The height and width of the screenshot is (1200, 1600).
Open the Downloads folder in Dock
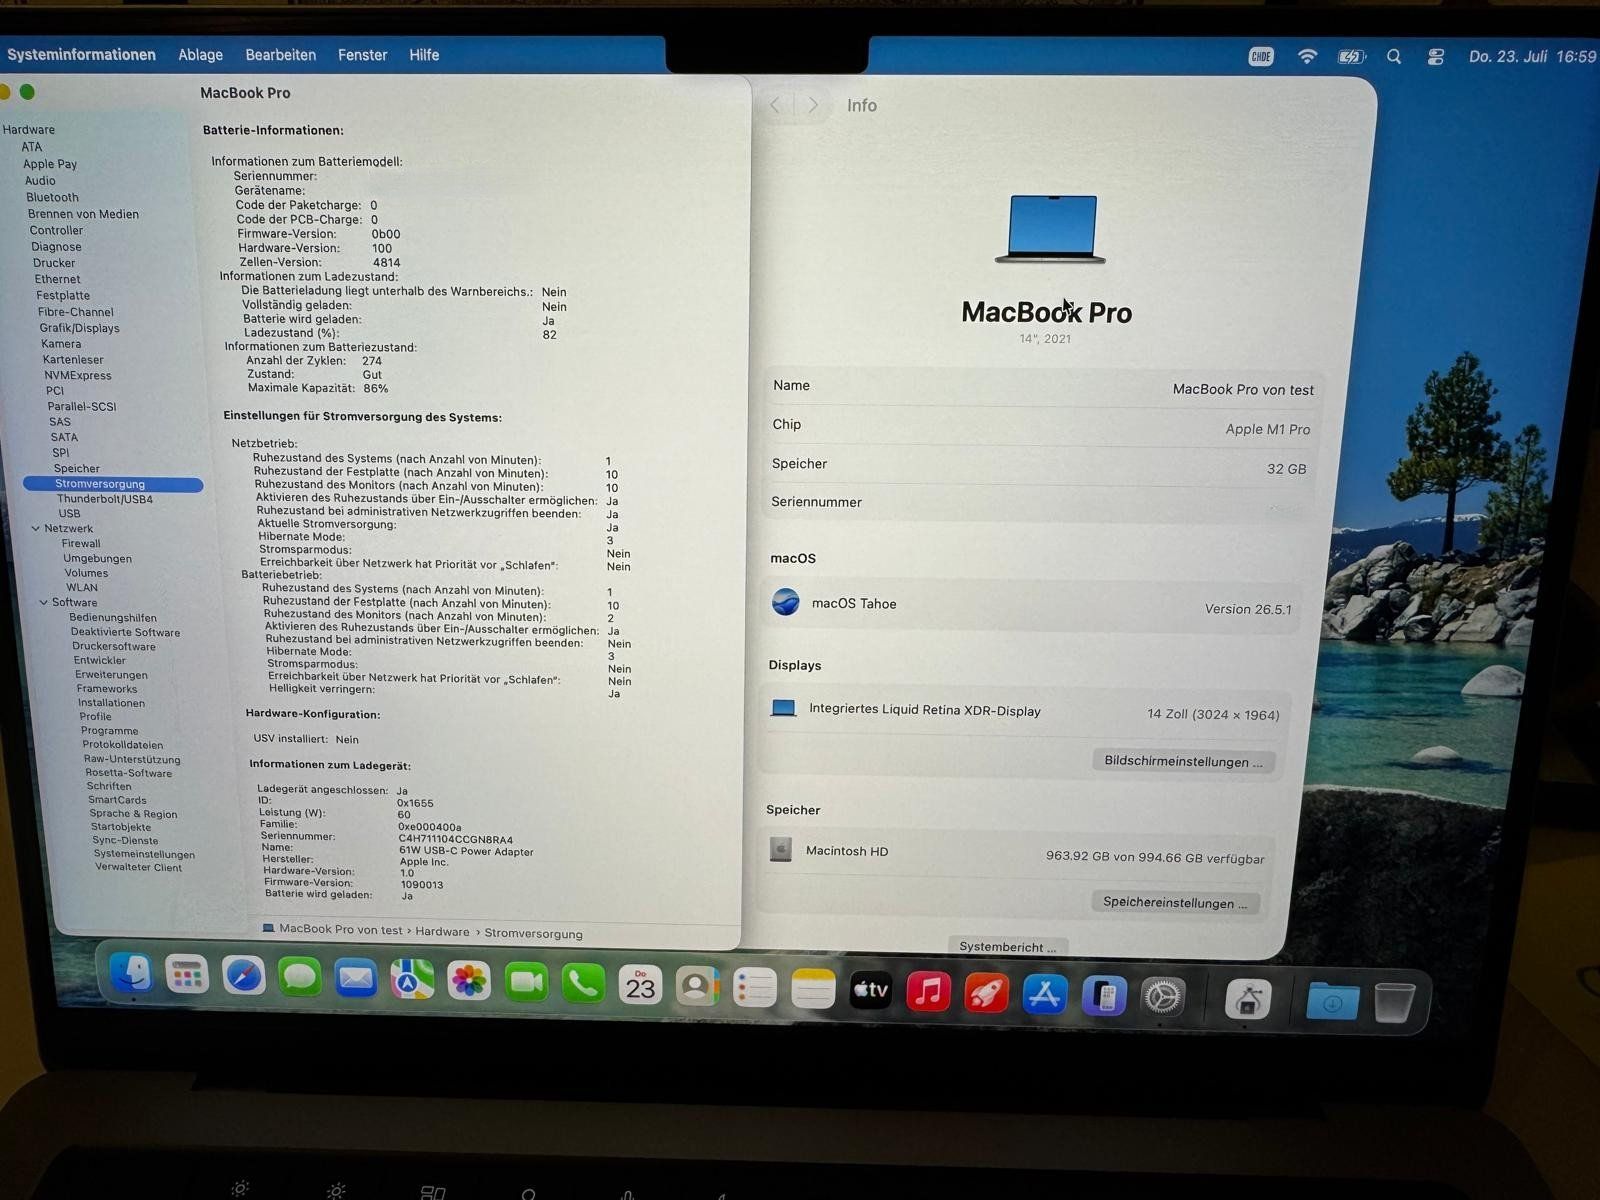tap(1332, 1000)
